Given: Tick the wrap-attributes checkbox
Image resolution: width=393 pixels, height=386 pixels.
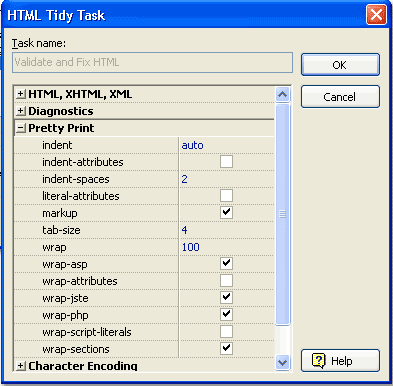Looking at the screenshot, I should click(x=226, y=281).
